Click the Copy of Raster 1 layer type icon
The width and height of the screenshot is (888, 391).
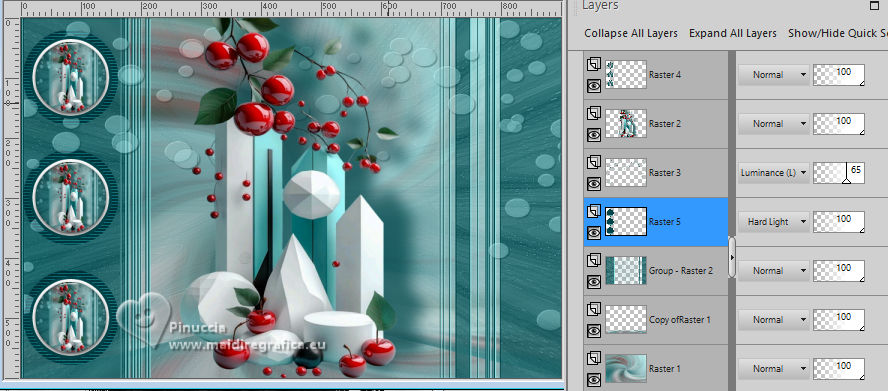594,309
